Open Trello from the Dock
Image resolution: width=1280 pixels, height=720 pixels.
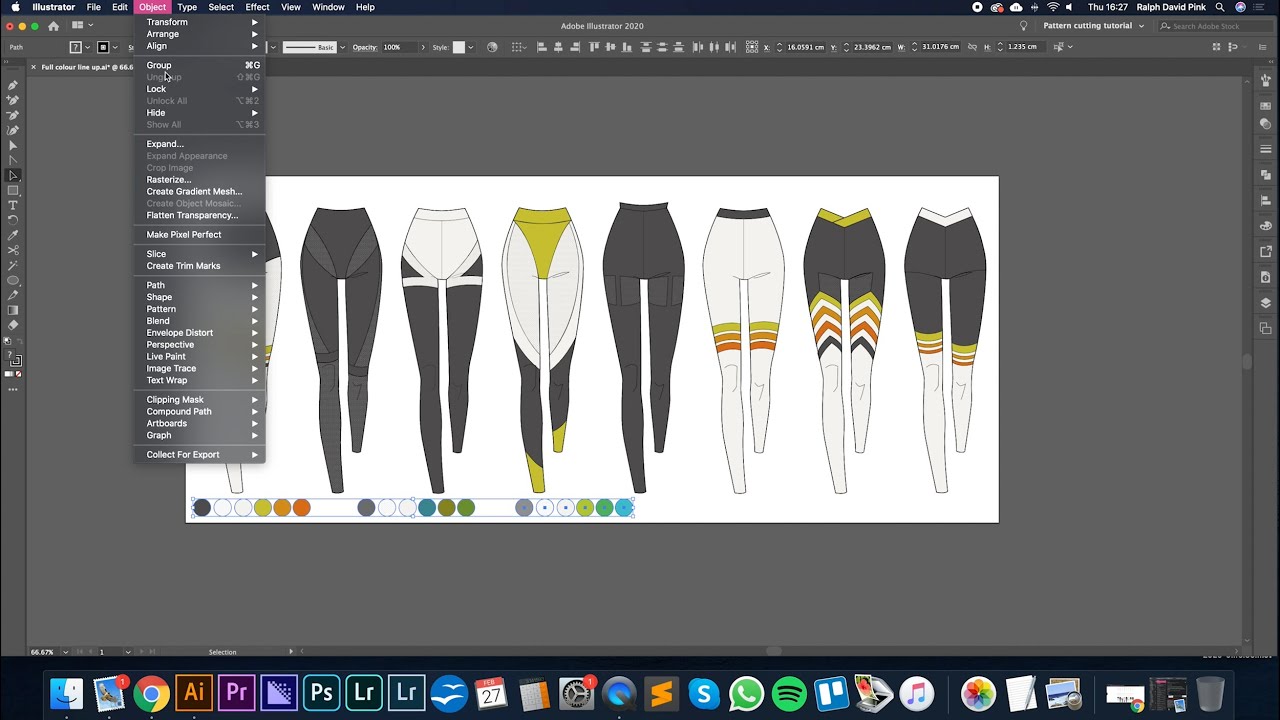[831, 692]
